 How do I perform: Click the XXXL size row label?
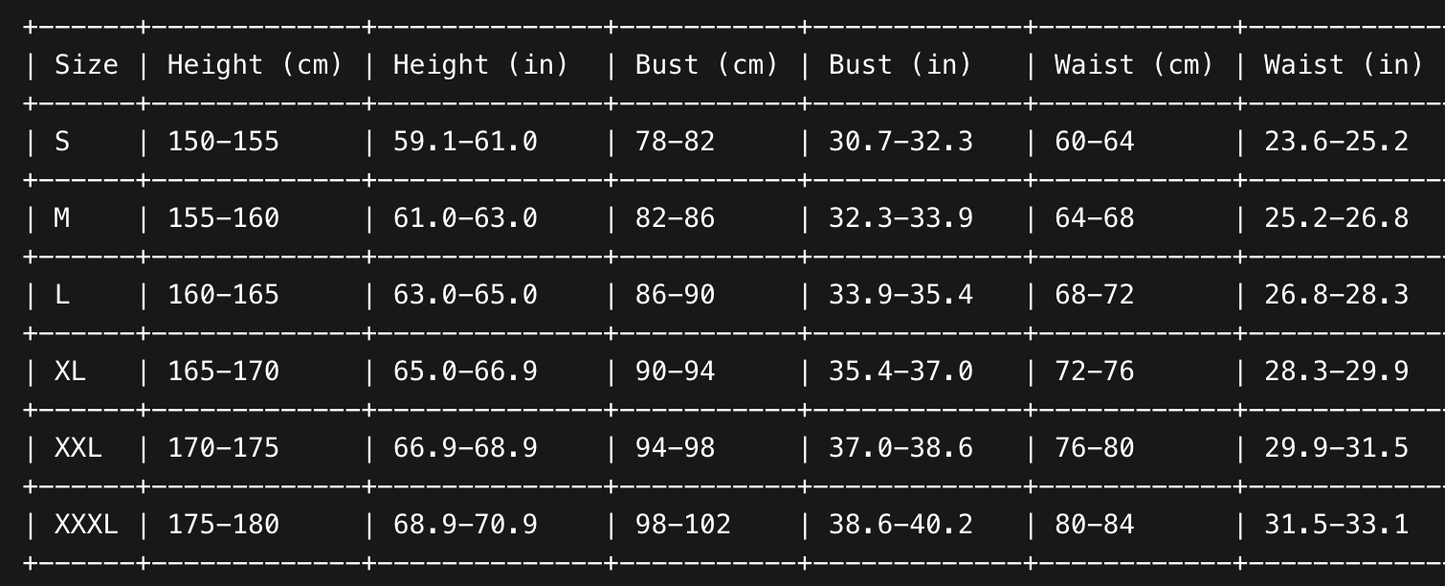tap(86, 524)
